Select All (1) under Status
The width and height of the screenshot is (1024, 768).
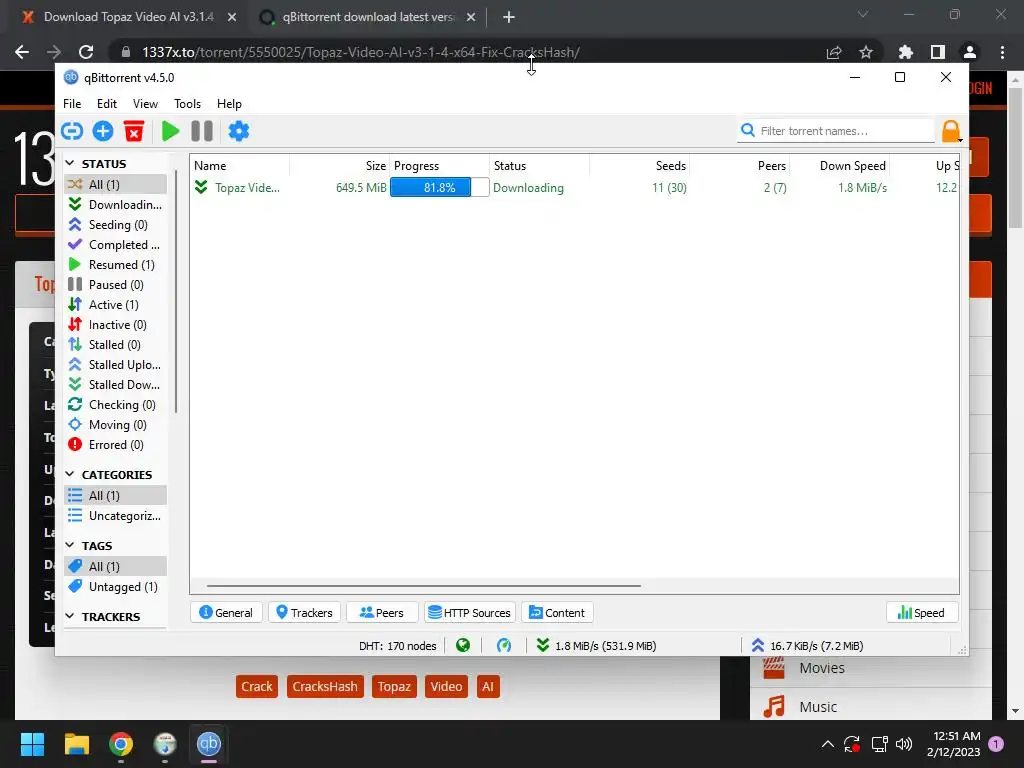[116, 185]
